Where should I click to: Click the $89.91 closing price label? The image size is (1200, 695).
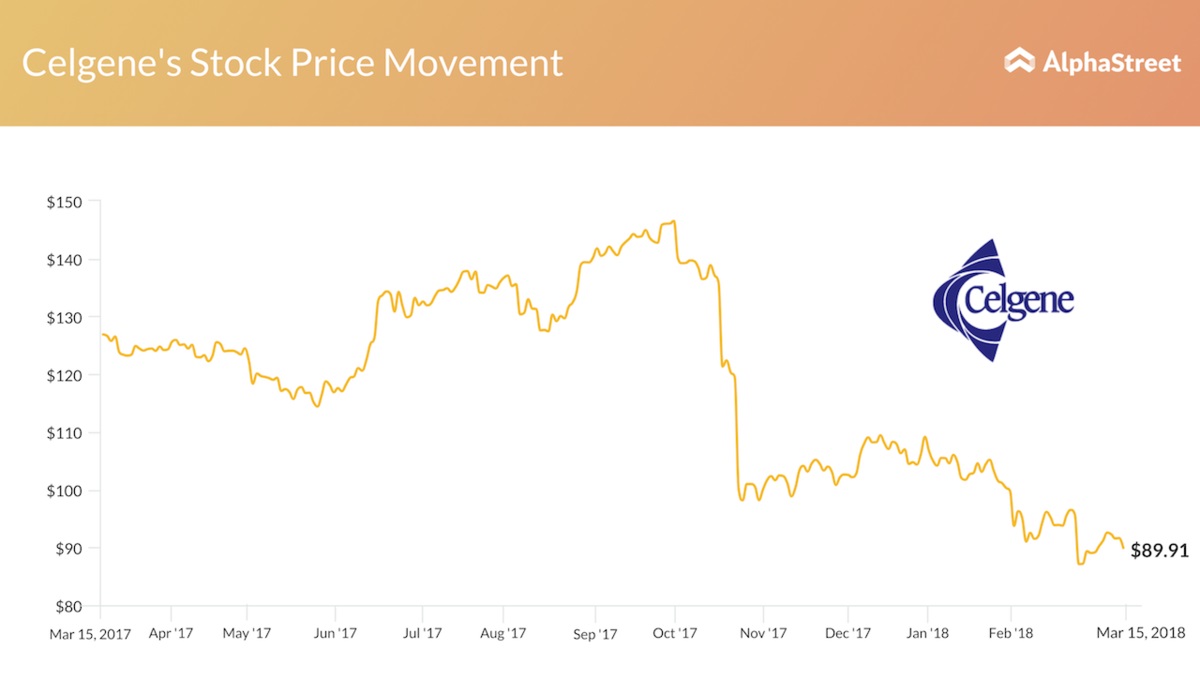[x=1158, y=549]
